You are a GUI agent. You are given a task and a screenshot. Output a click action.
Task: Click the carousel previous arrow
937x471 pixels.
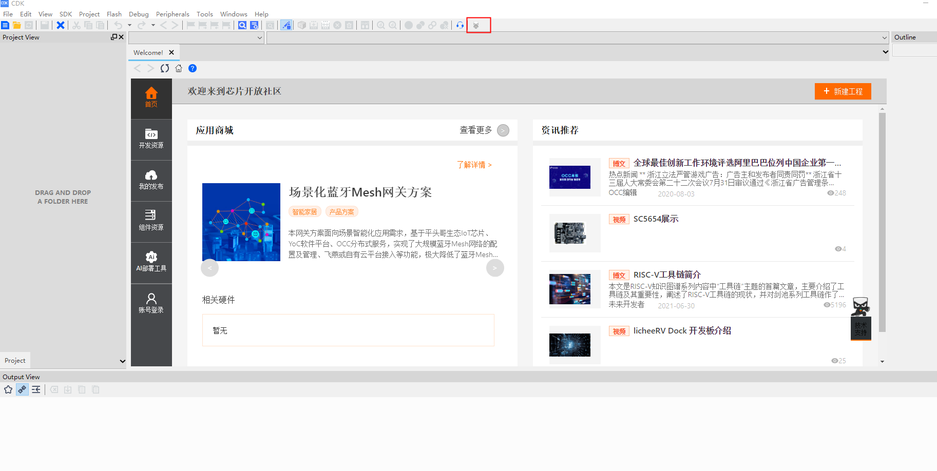click(210, 268)
